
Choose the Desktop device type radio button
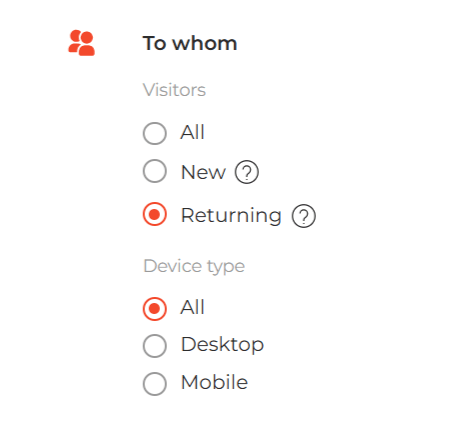click(155, 346)
